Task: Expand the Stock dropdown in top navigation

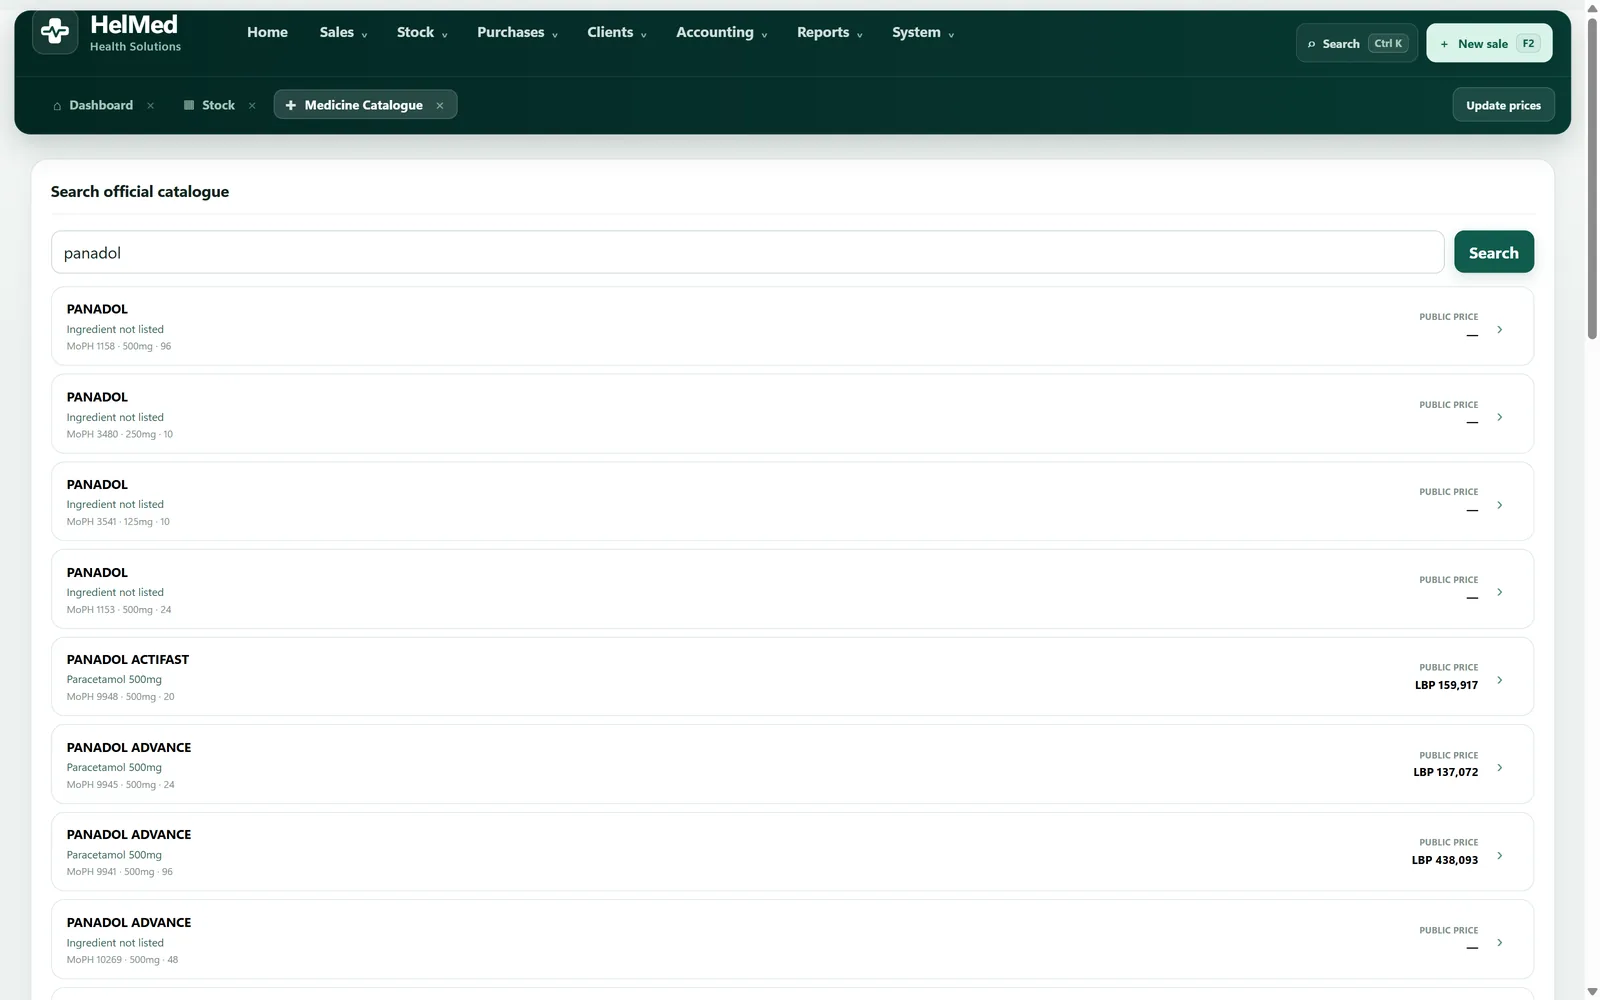Action: [422, 32]
